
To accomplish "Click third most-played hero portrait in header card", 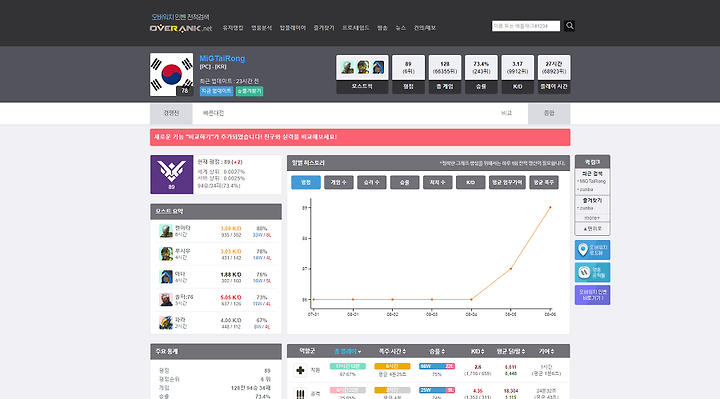I will 378,67.
